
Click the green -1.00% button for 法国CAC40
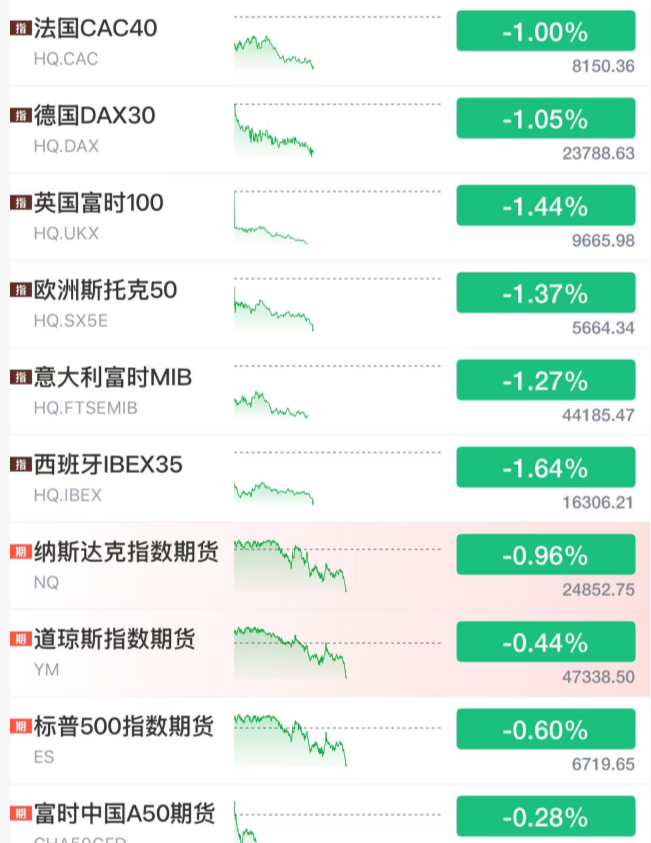(545, 33)
